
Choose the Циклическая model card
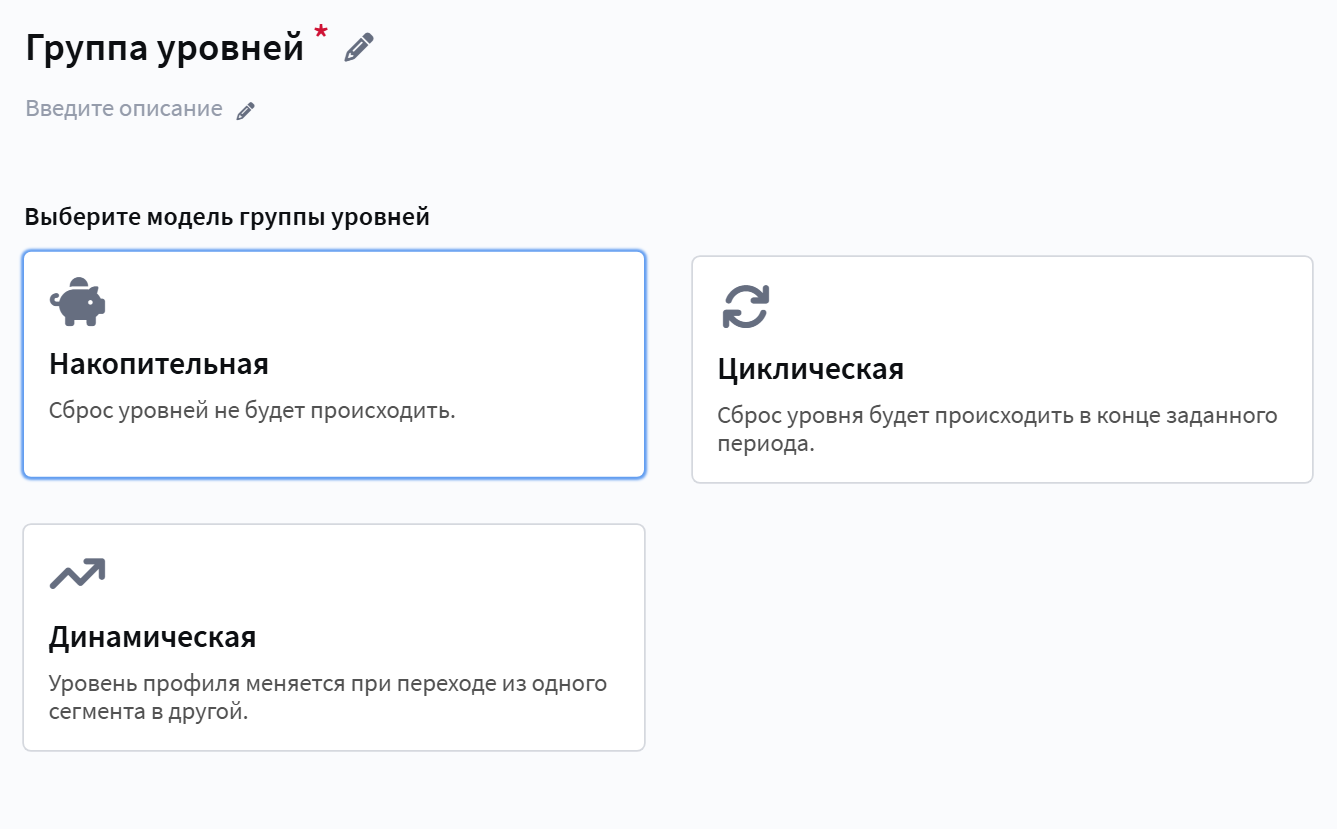pyautogui.click(x=1002, y=369)
